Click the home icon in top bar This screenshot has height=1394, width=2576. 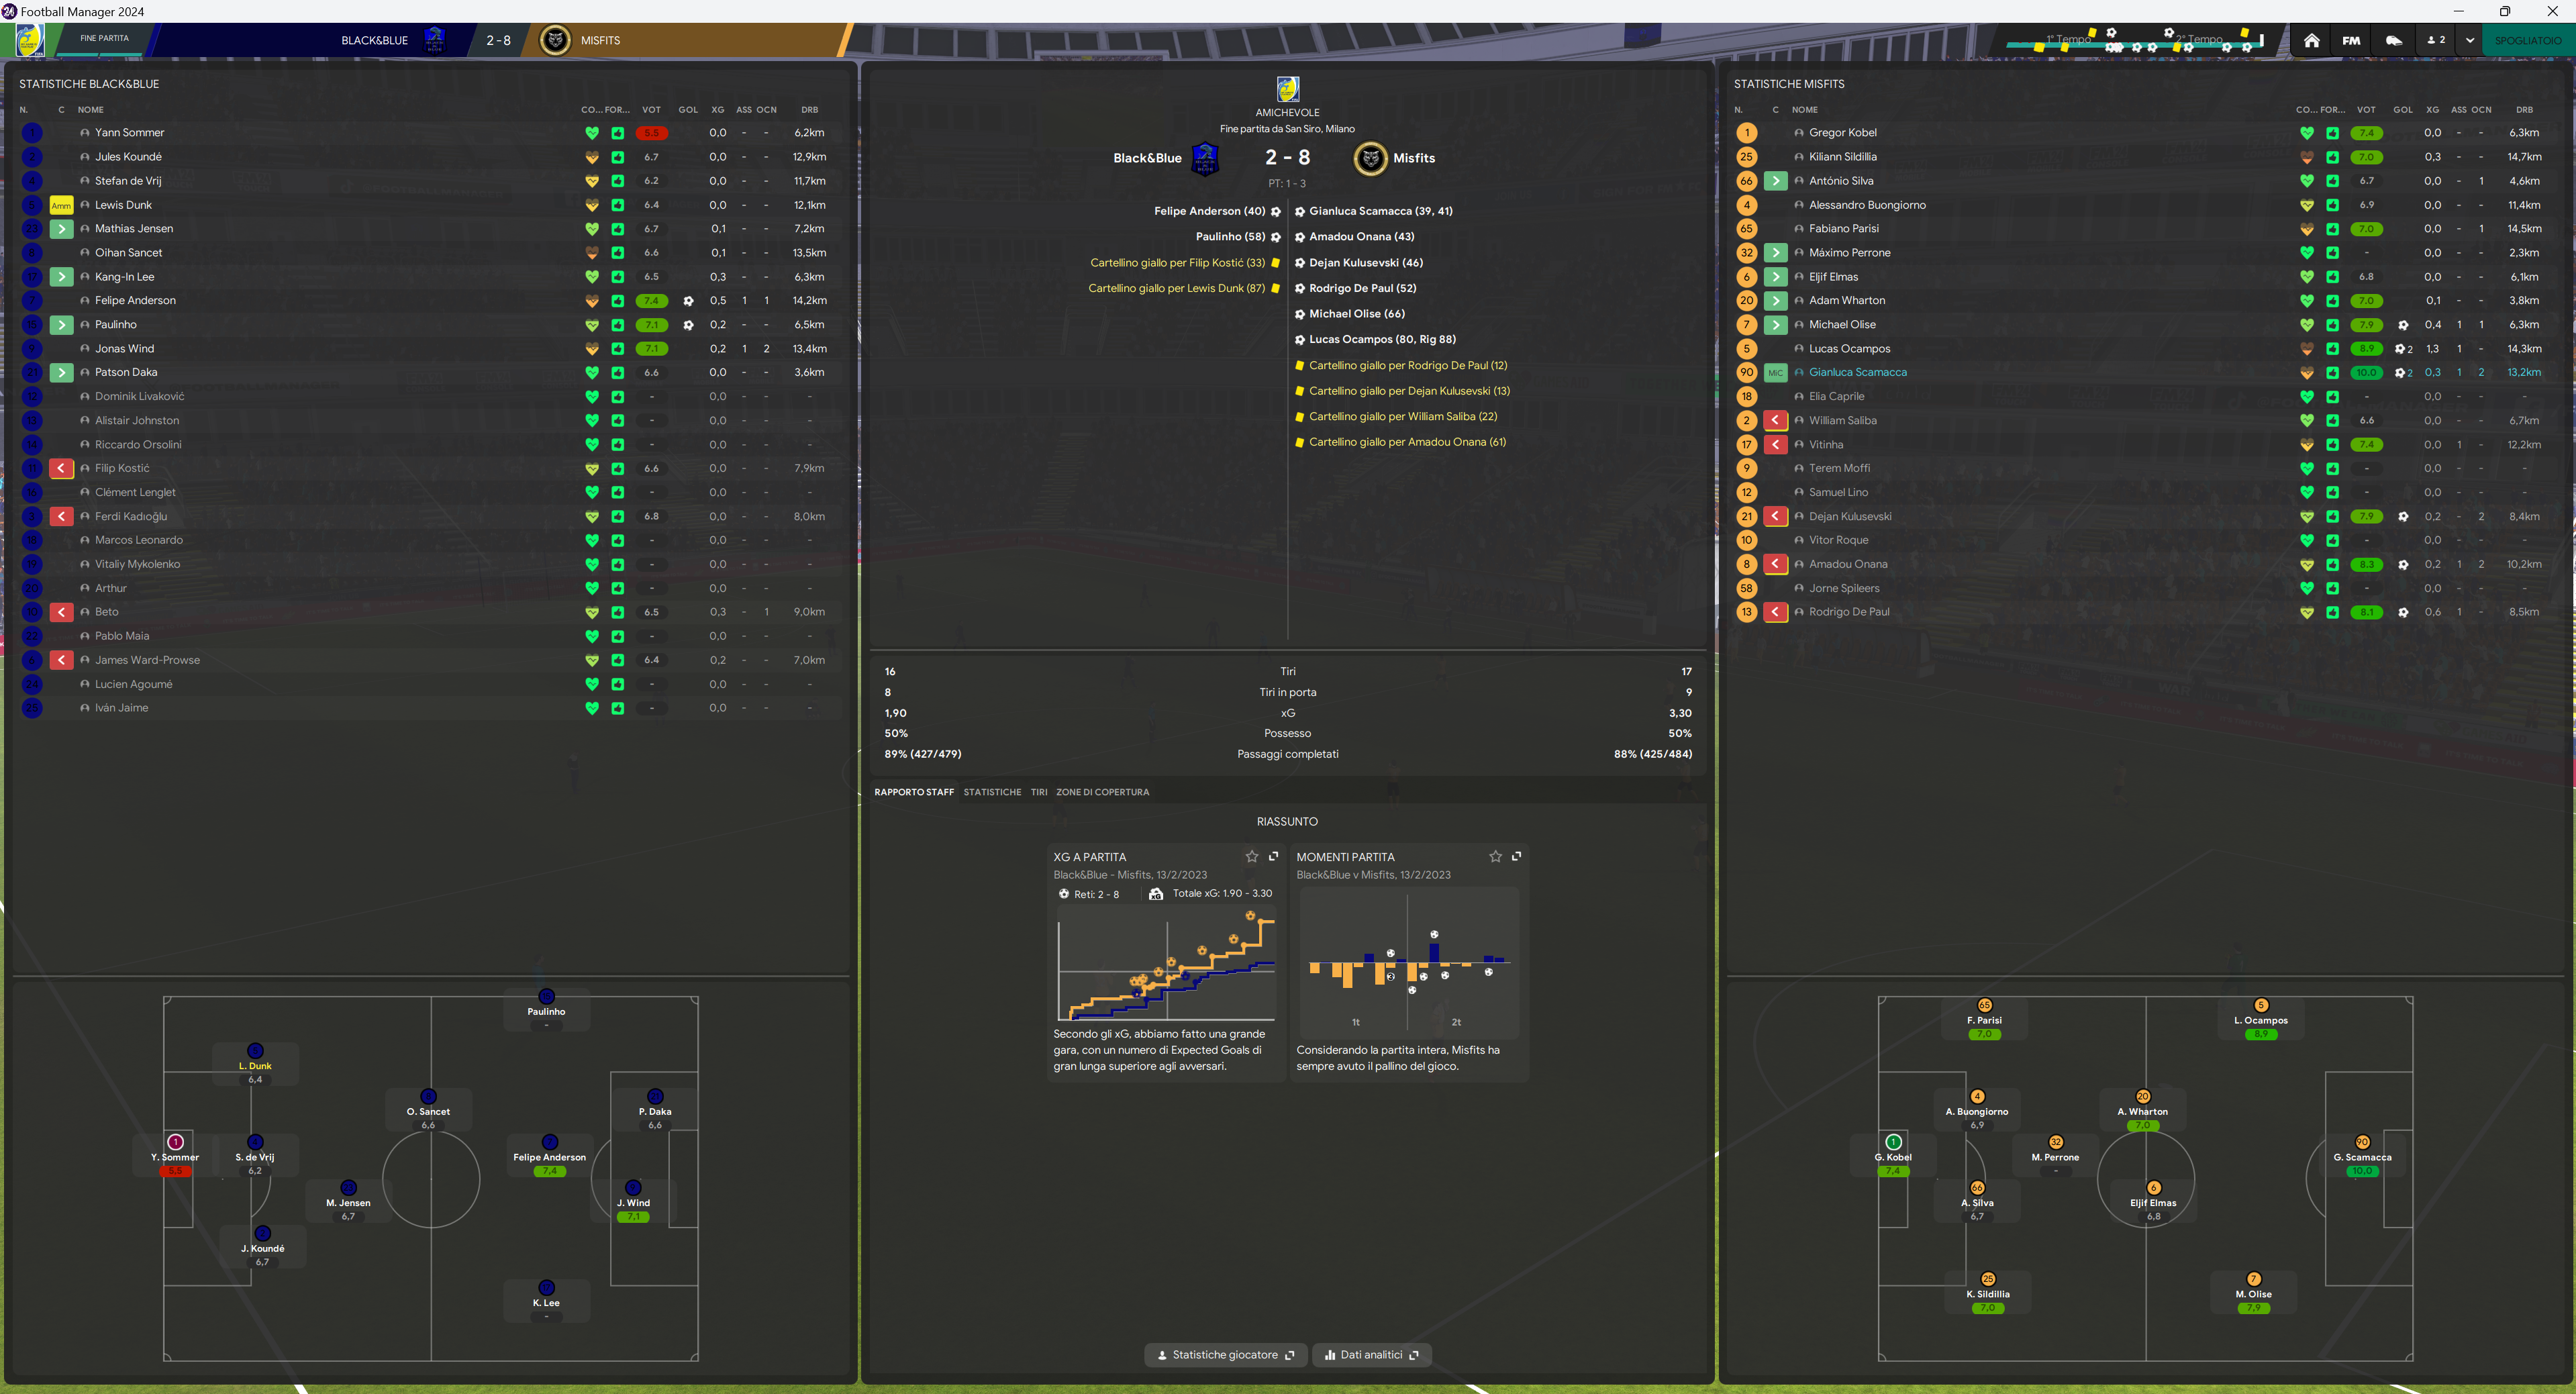[2311, 40]
